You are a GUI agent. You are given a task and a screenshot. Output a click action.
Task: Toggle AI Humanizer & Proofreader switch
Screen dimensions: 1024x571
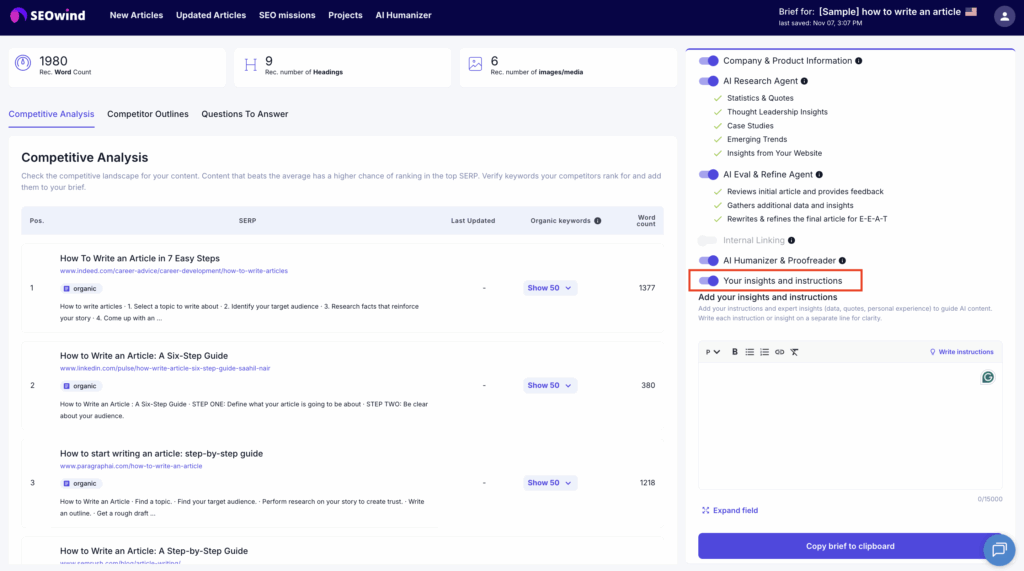(x=708, y=261)
